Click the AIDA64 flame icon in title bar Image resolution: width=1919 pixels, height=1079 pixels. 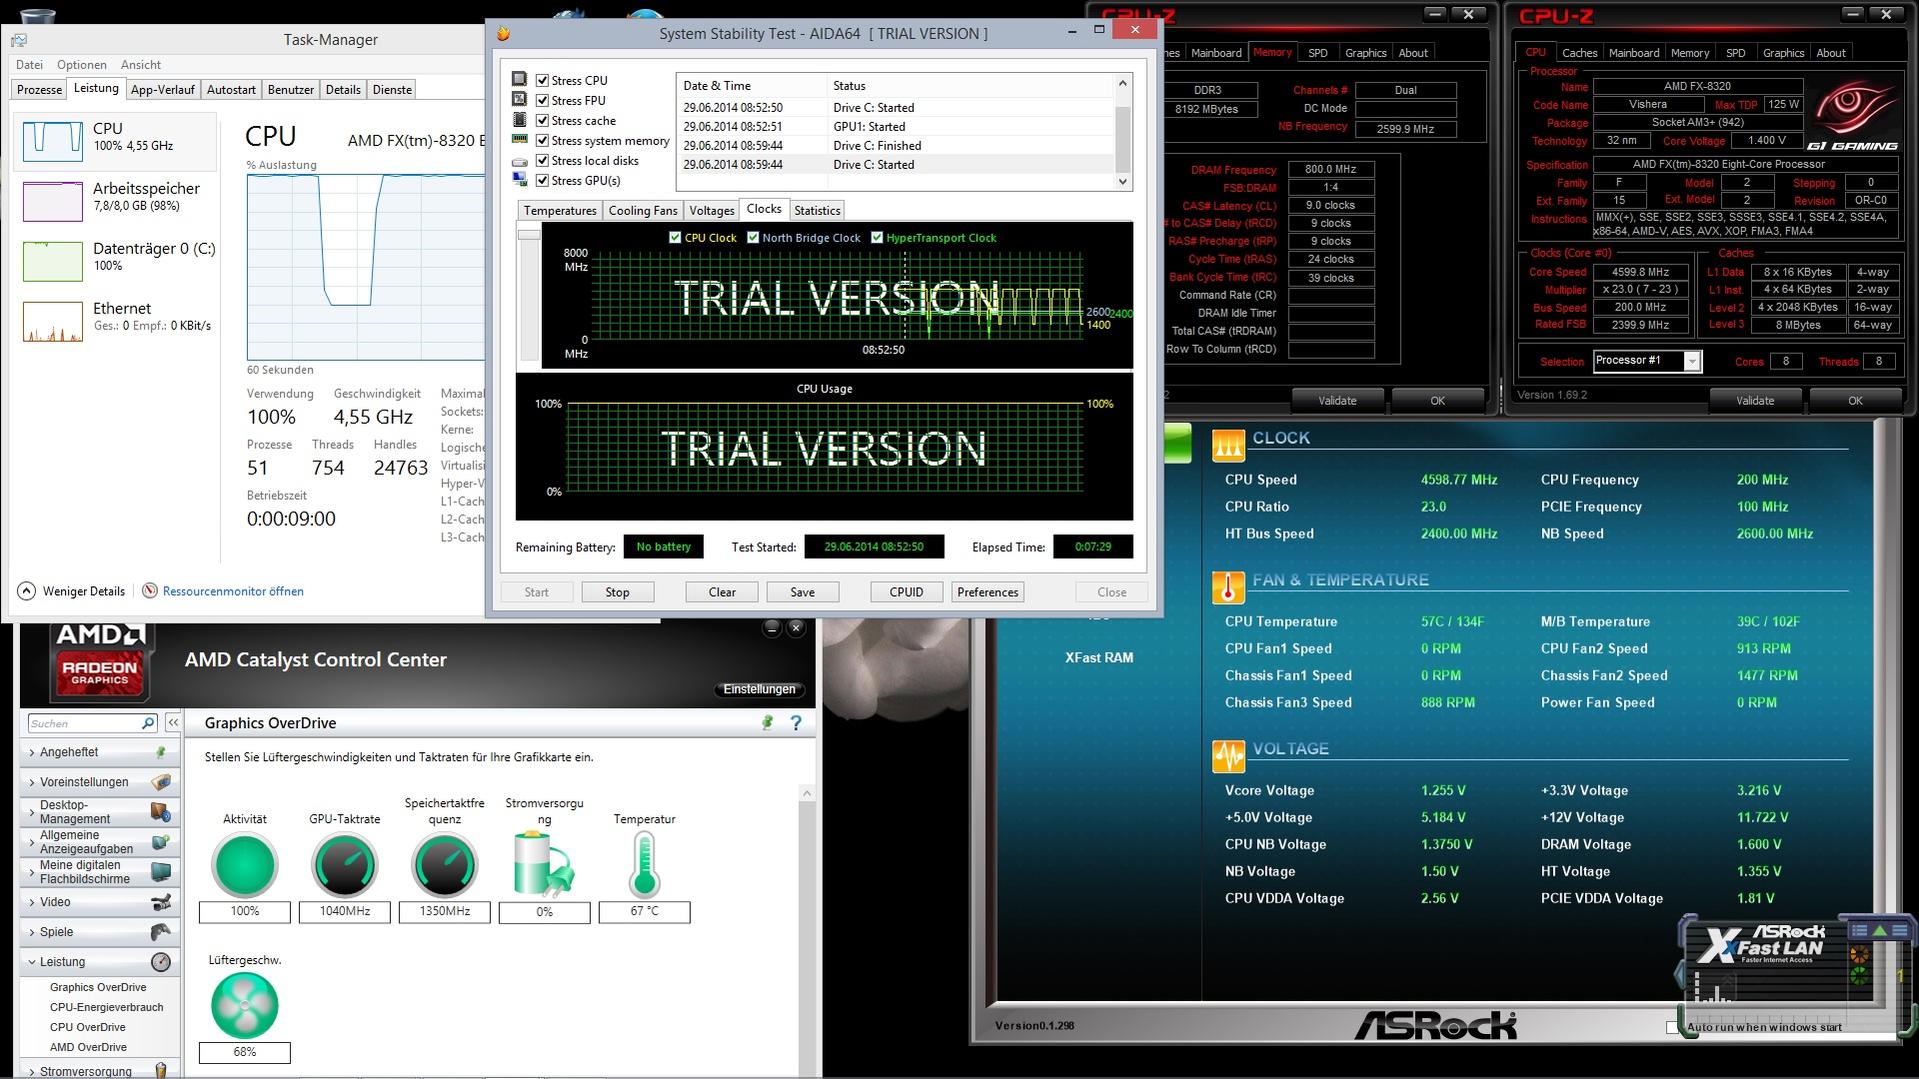[x=504, y=33]
